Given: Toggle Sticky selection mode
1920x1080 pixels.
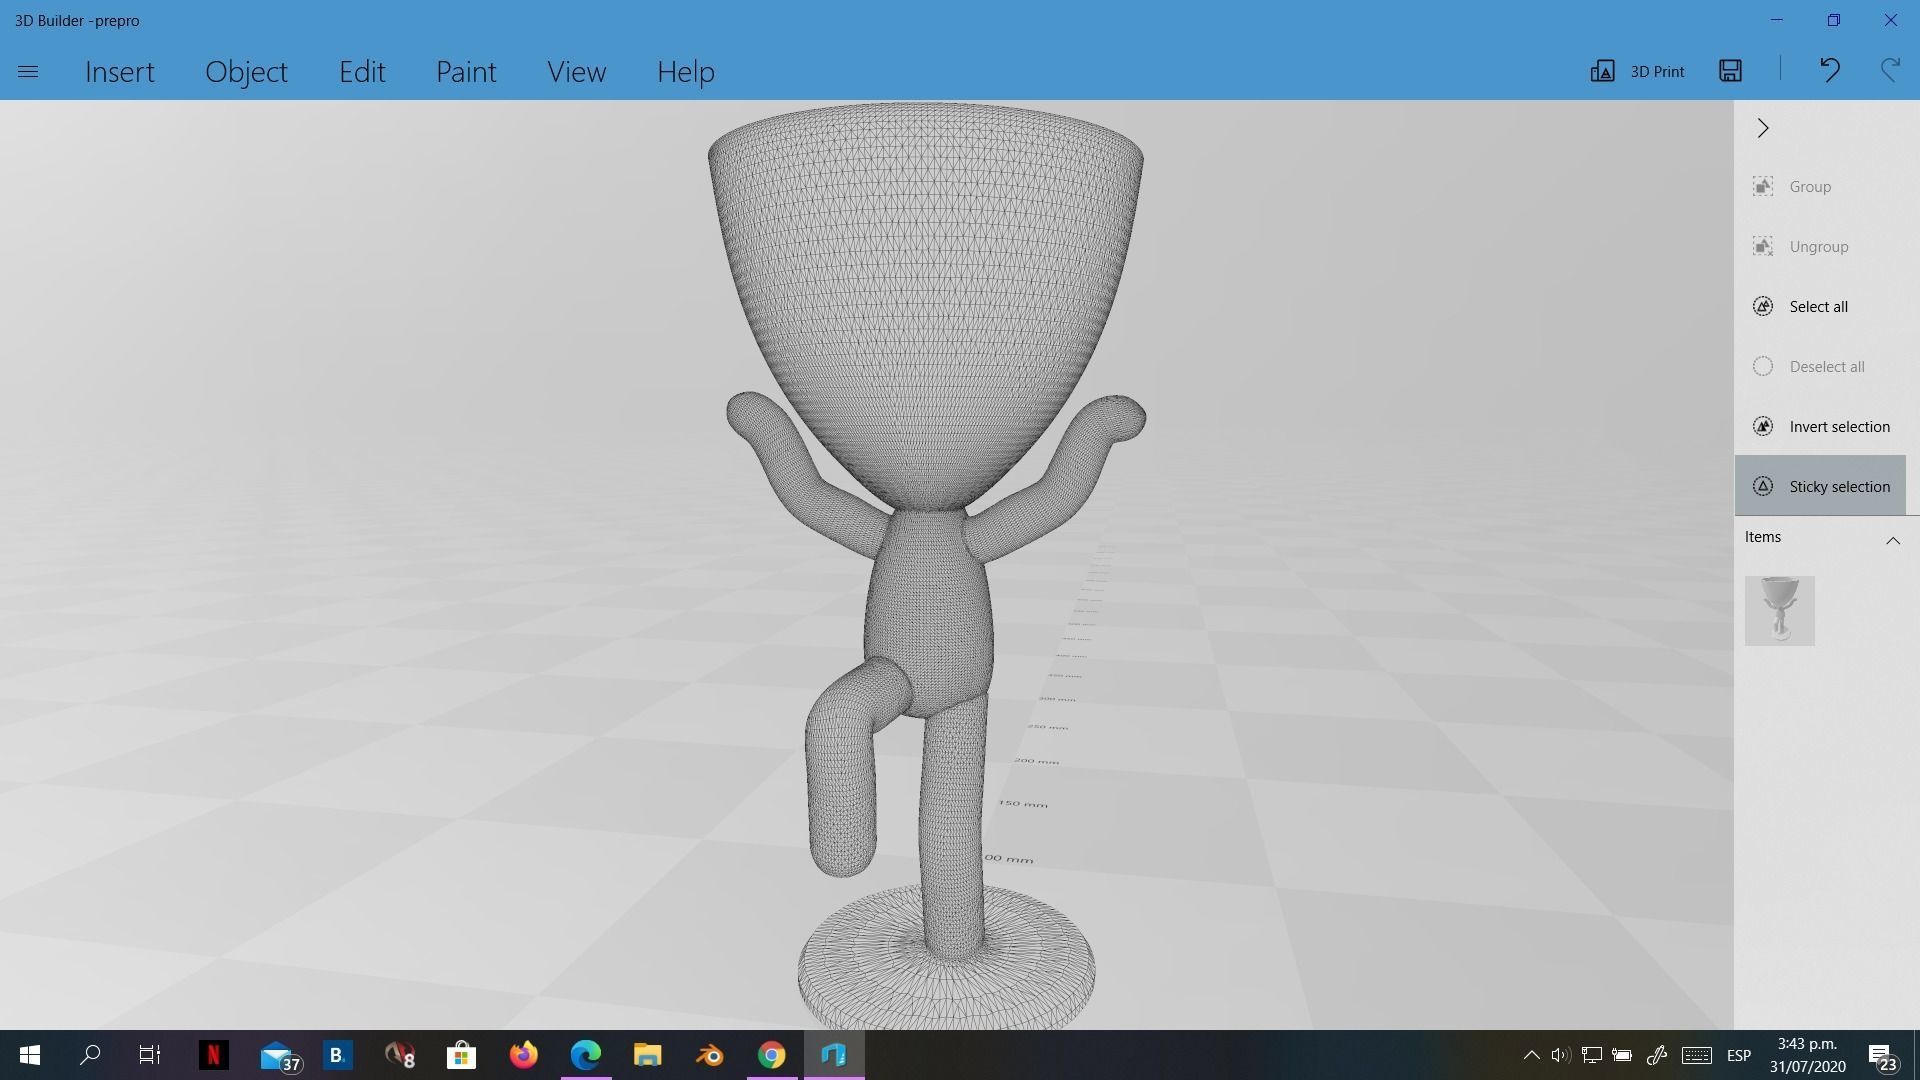Looking at the screenshot, I should 1820,486.
